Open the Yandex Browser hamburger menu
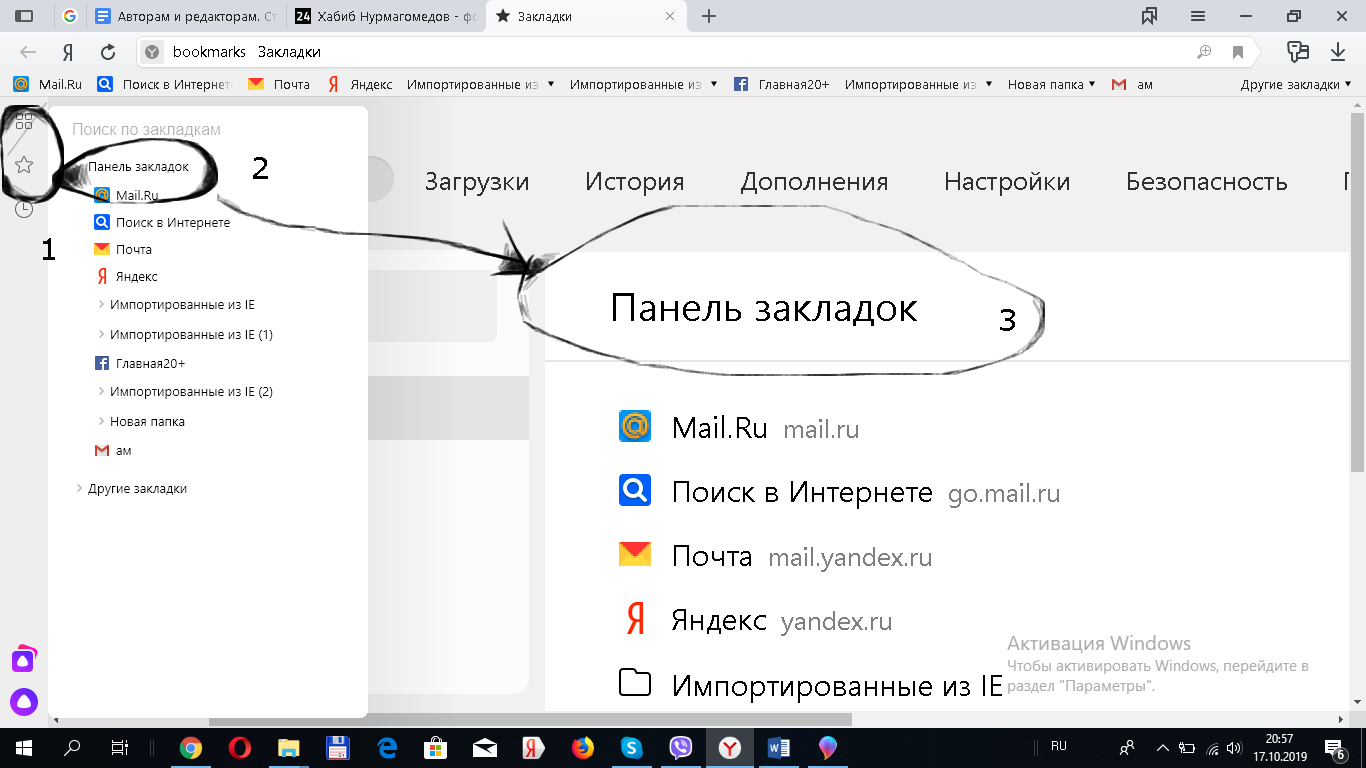The image size is (1366, 768). coord(1198,16)
